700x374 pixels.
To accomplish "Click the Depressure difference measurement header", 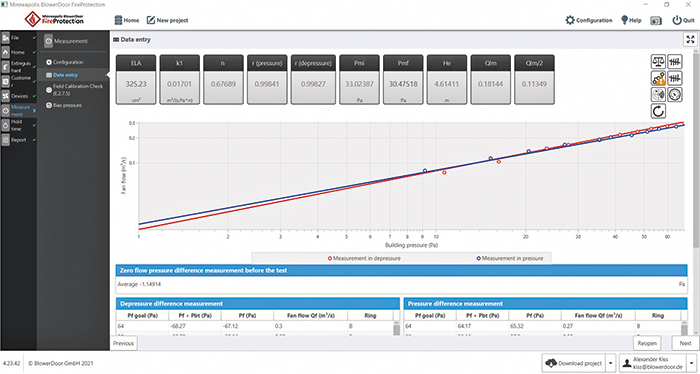I will [258, 303].
